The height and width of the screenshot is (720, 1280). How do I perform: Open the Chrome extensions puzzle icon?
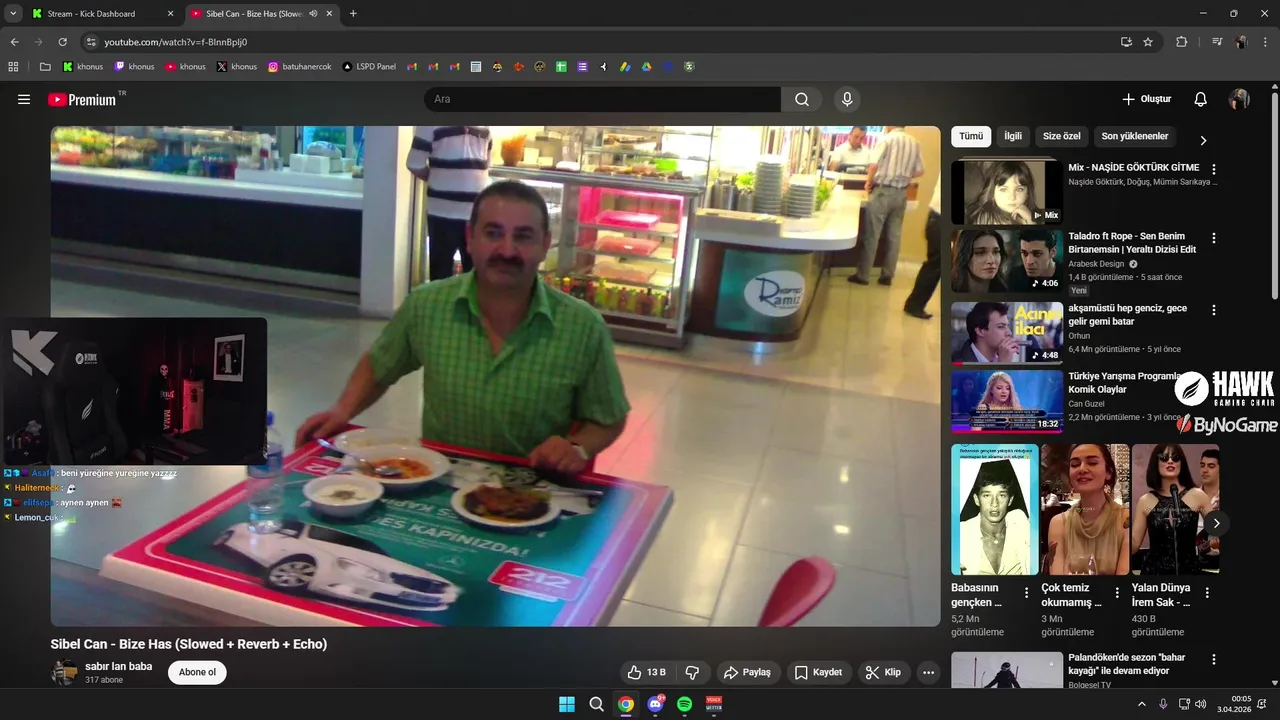point(1182,42)
